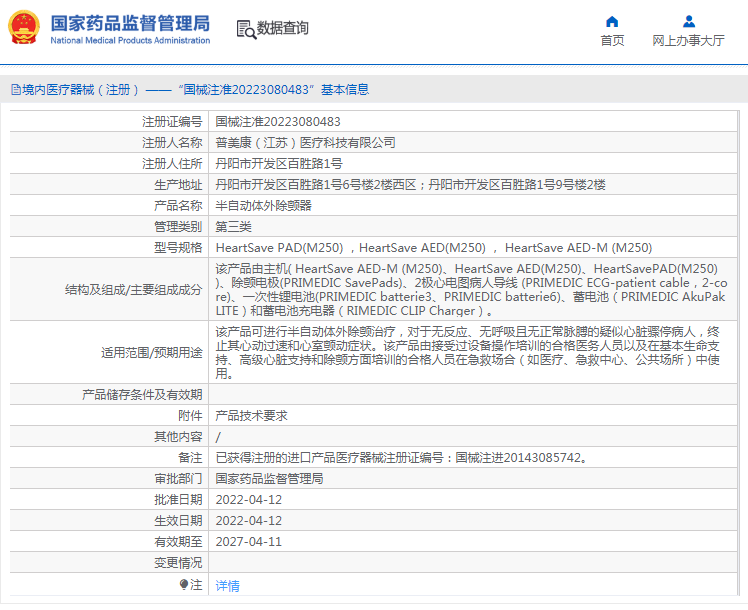Click the 数据查询 magnifier document icon
Screen dimensions: 748x610
[245, 29]
